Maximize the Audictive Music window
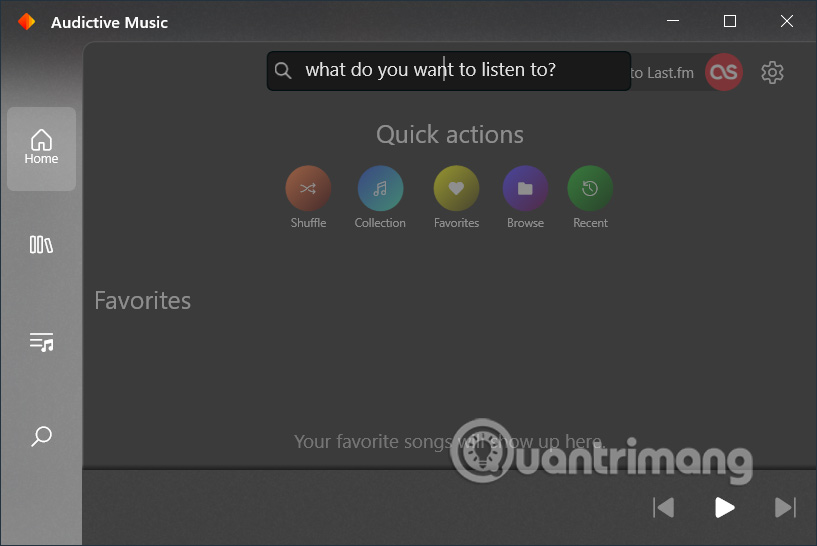817x546 pixels. (730, 21)
